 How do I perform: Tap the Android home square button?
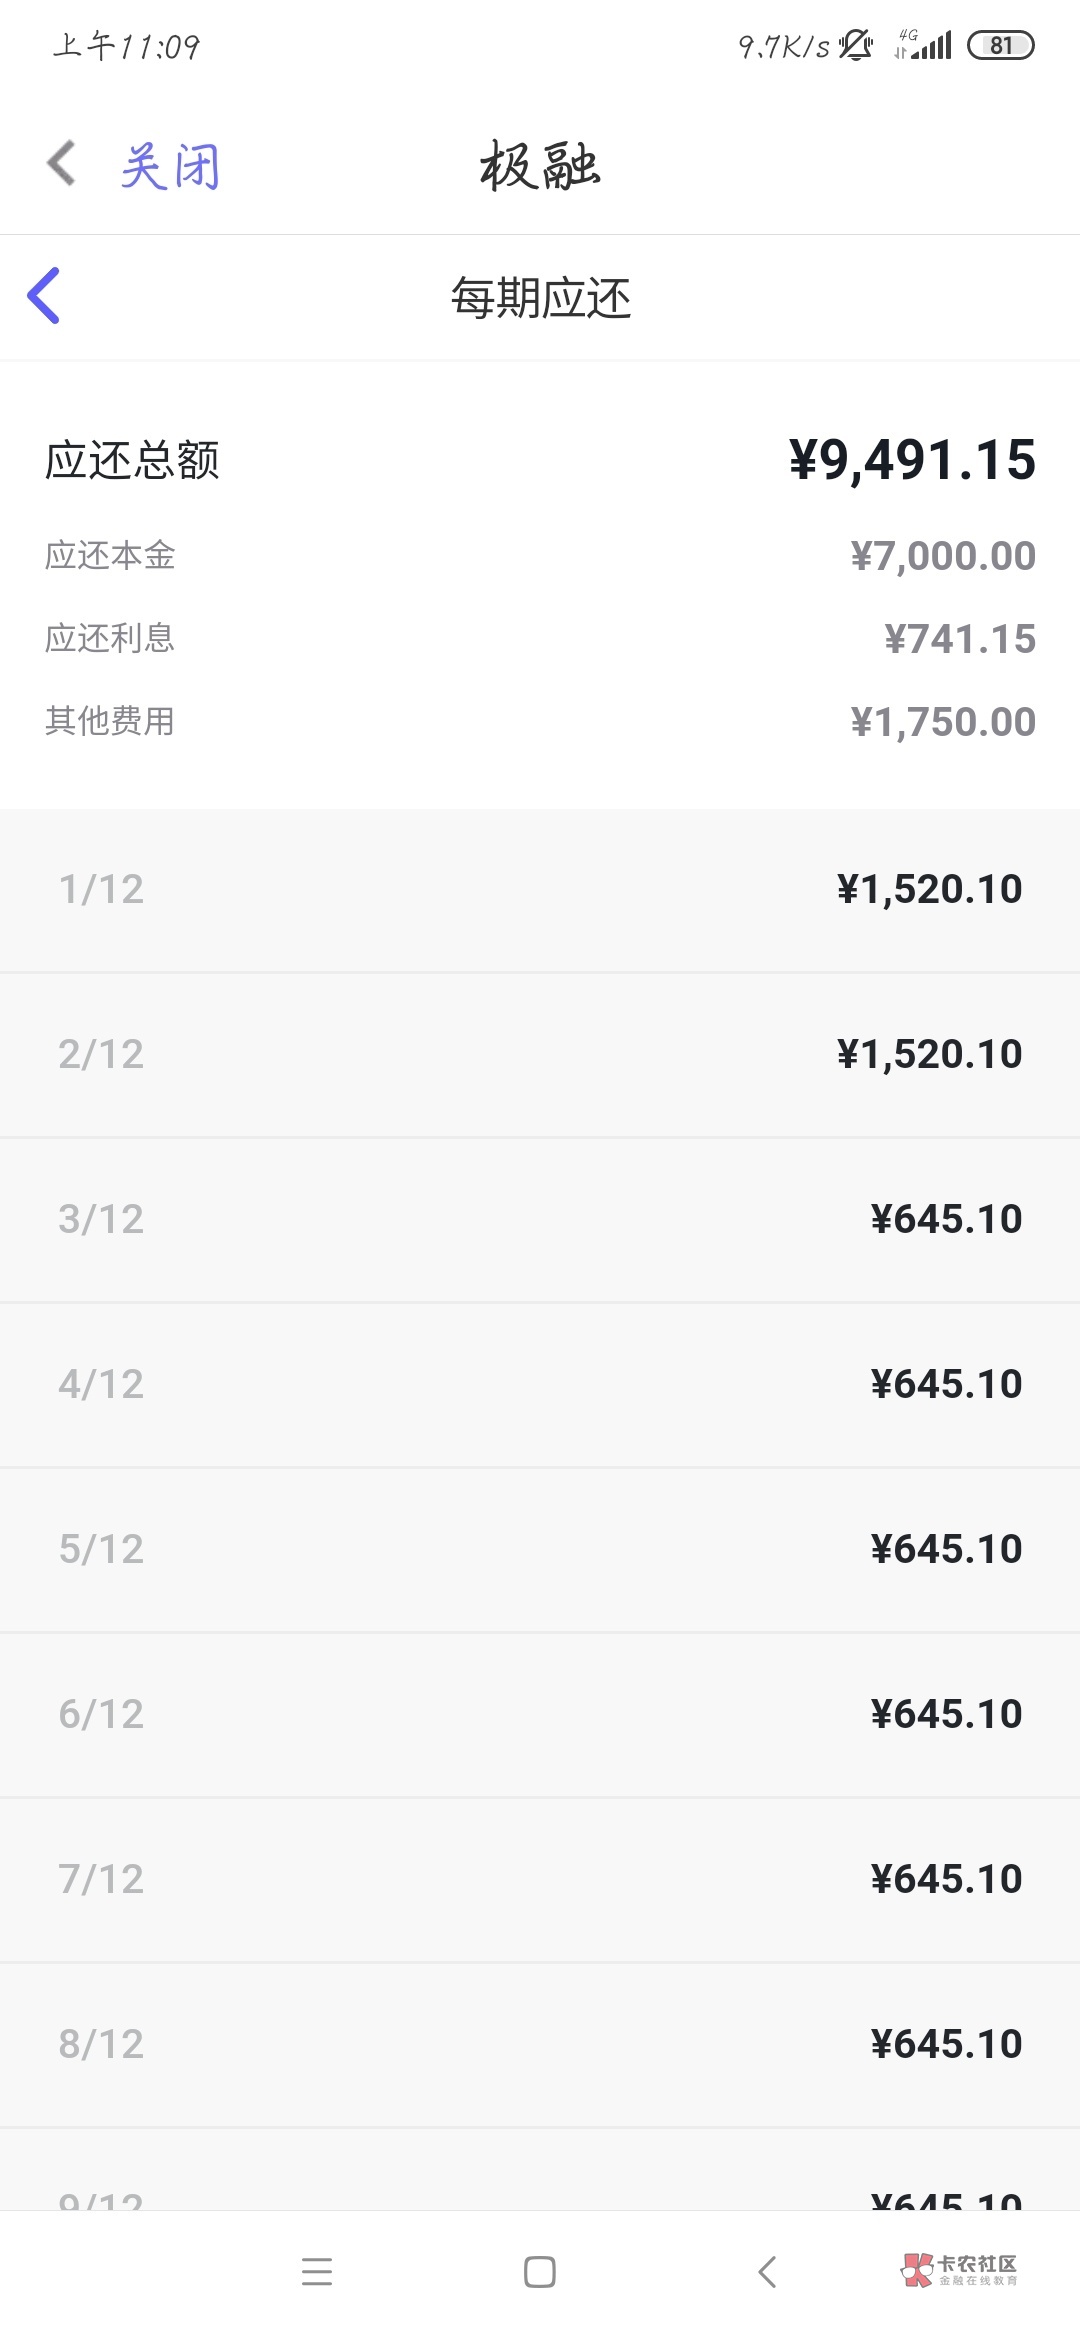pos(540,2272)
